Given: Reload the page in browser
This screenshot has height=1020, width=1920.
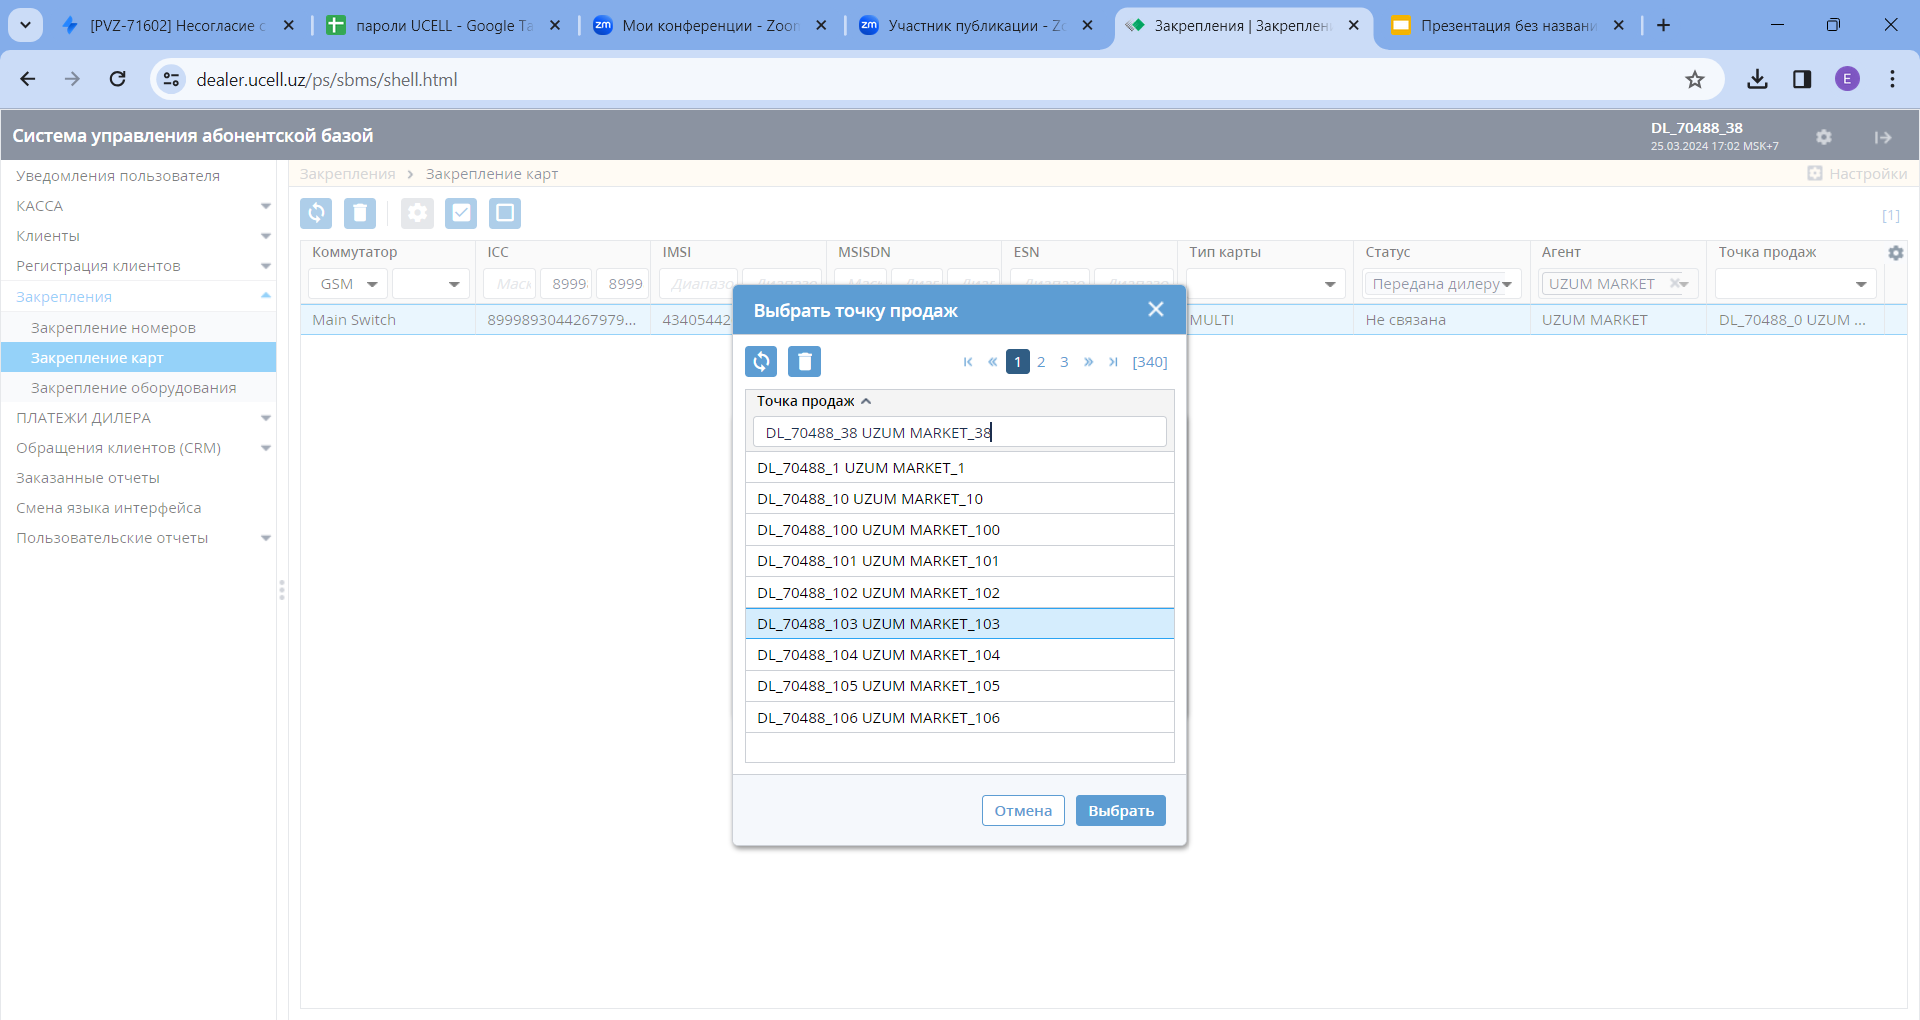Looking at the screenshot, I should (117, 79).
